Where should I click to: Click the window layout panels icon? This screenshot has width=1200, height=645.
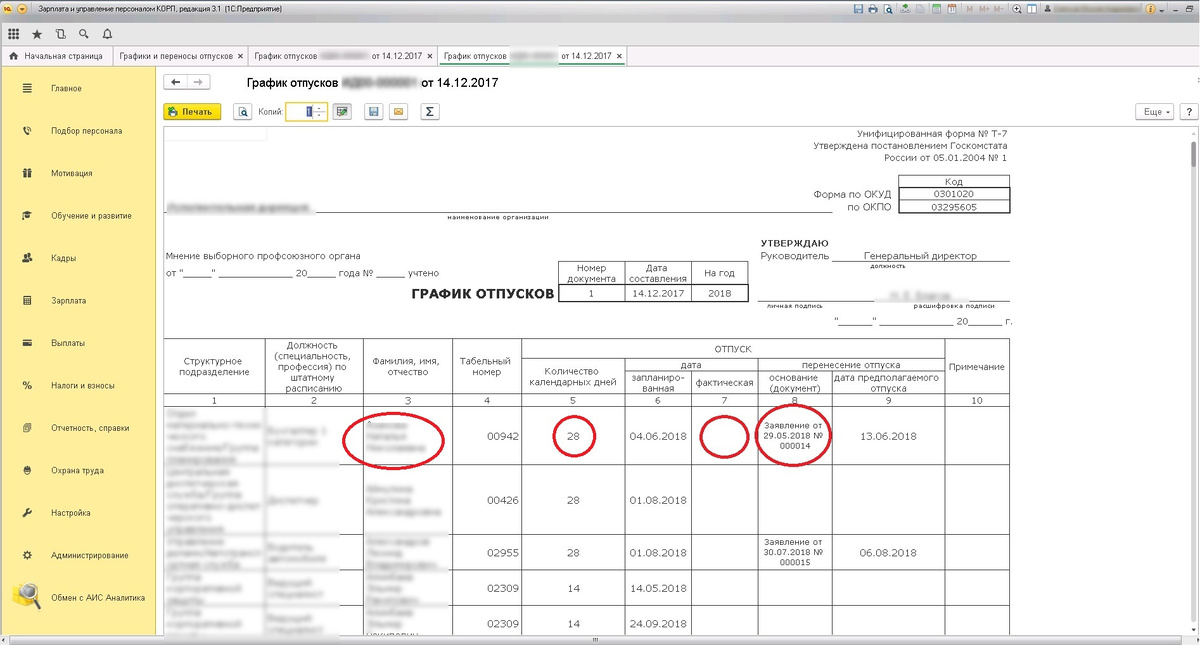tap(1032, 9)
